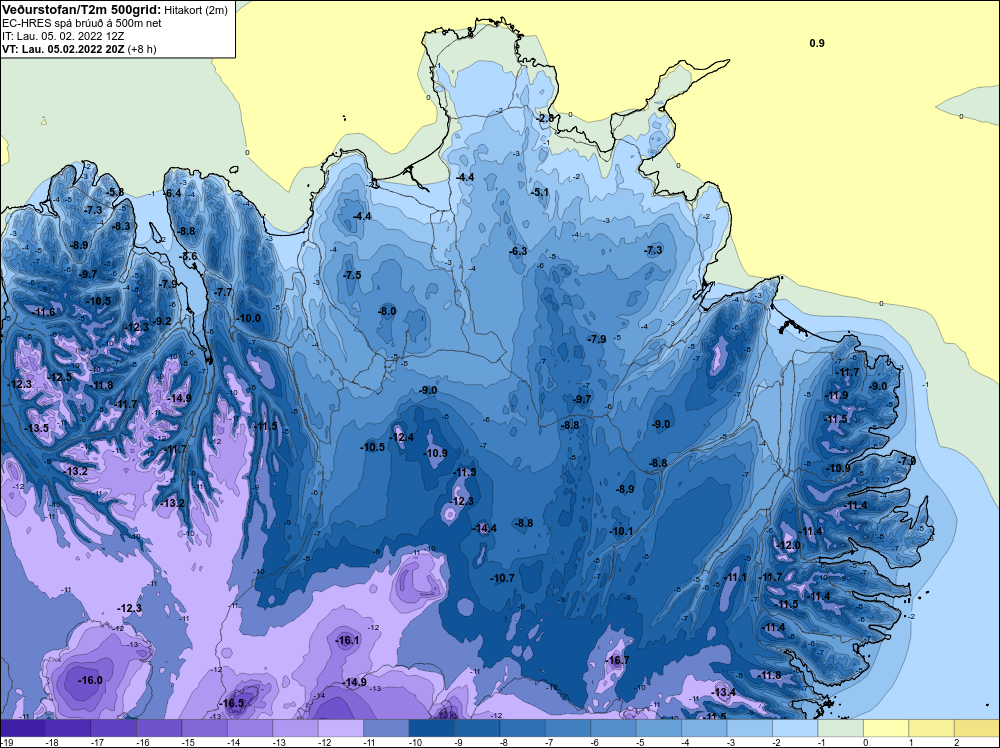Click the -8.0 temperature value
1000x748 pixels.
click(x=387, y=311)
